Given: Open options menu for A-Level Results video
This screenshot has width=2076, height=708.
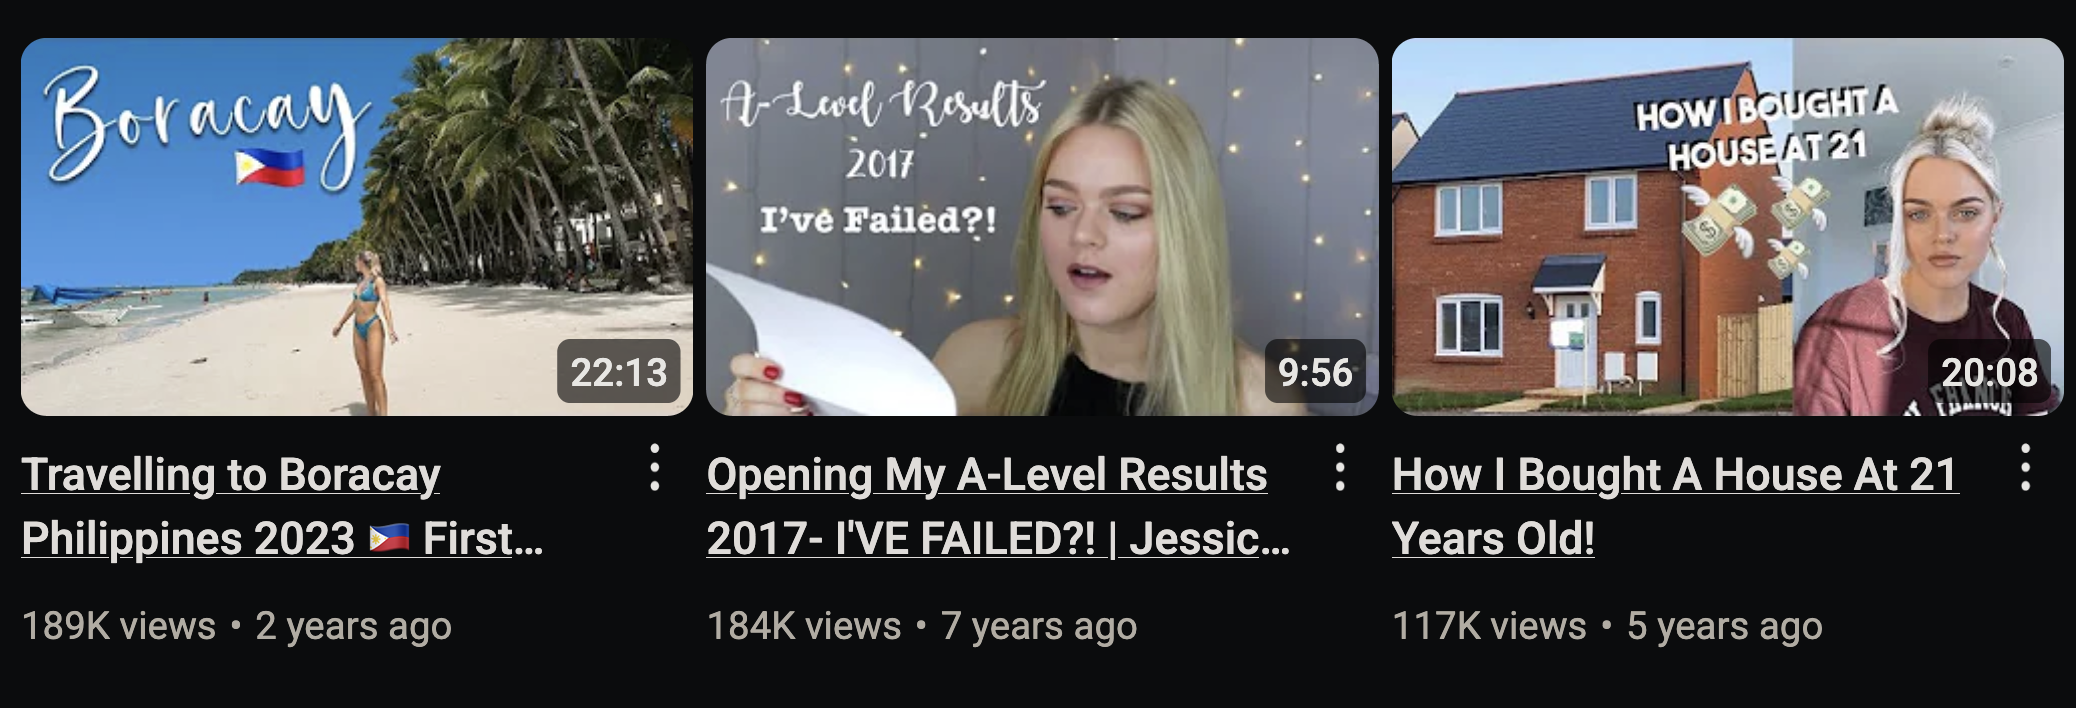Looking at the screenshot, I should (x=1340, y=468).
